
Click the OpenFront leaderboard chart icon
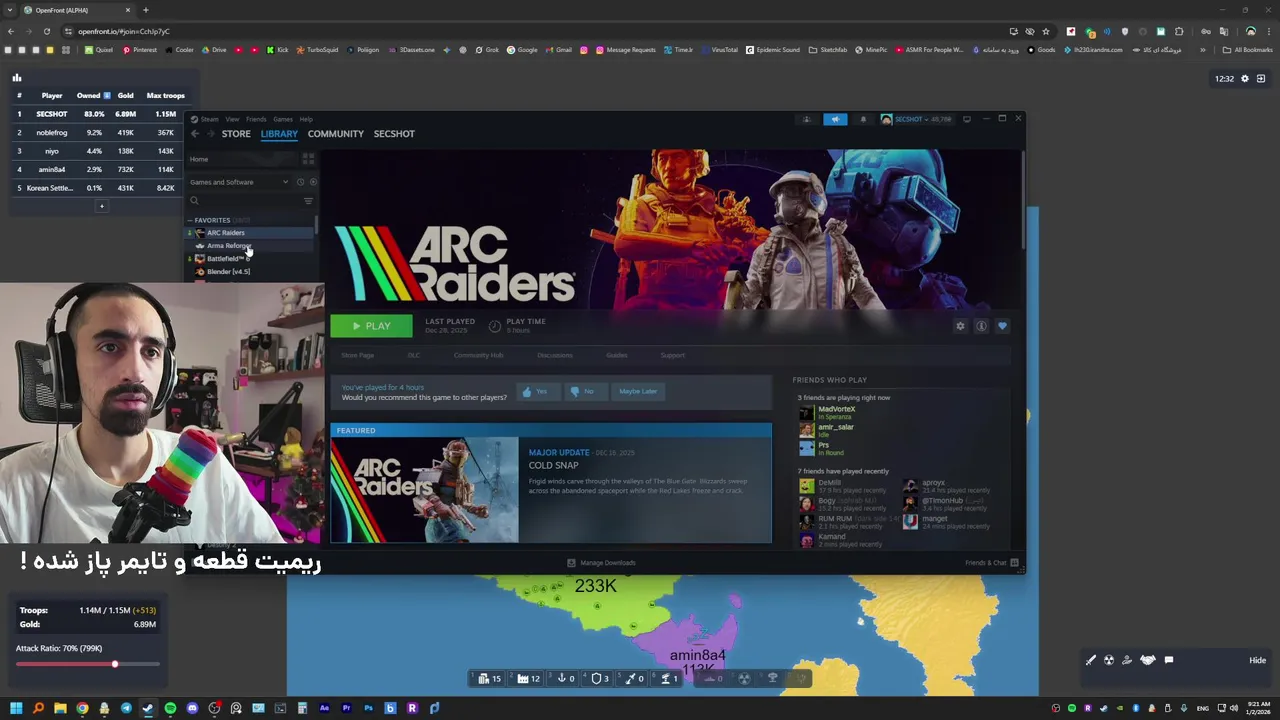point(16,78)
